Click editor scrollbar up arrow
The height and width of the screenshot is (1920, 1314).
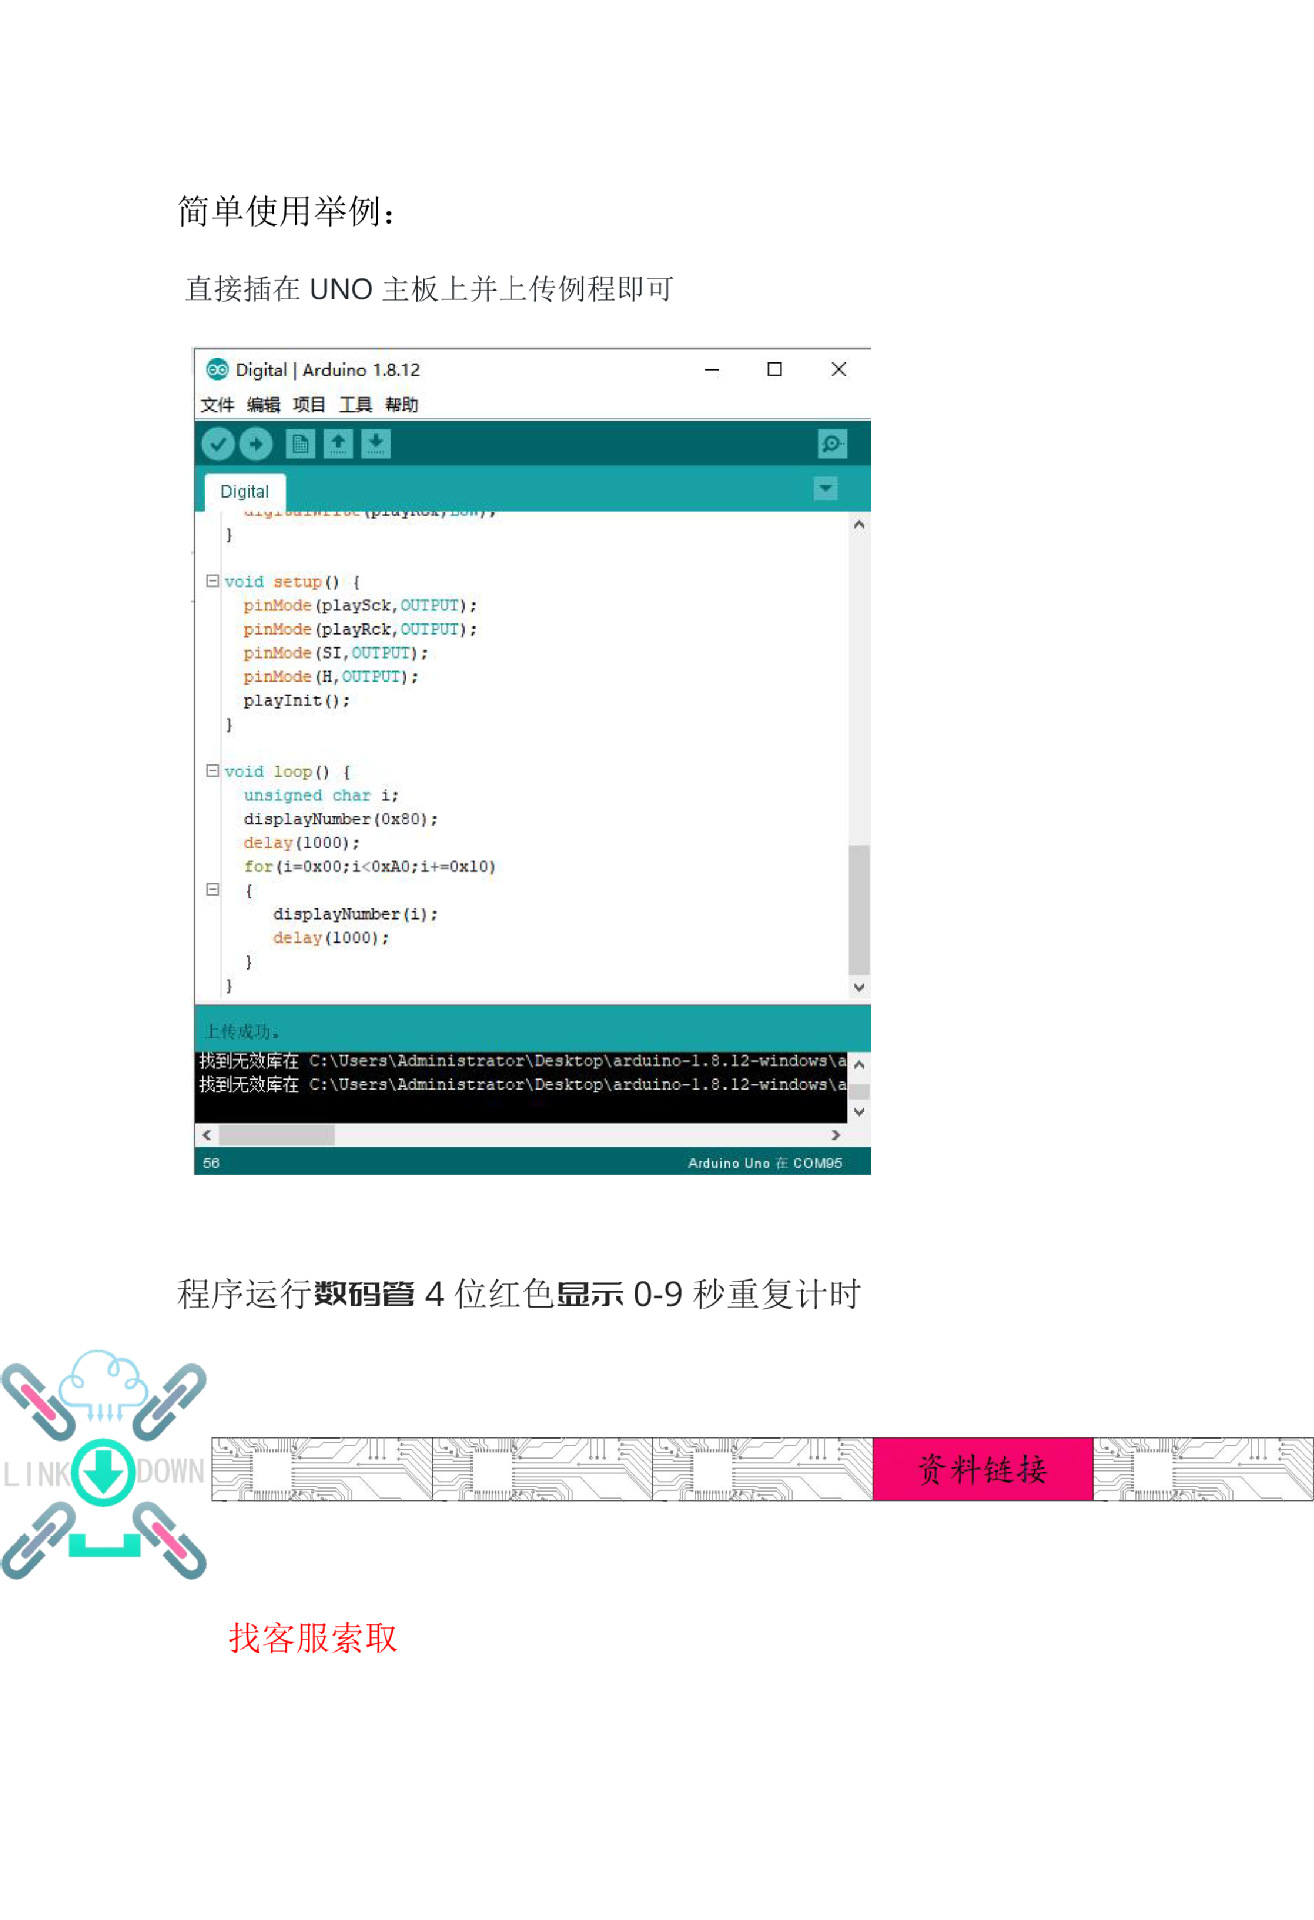tap(859, 524)
